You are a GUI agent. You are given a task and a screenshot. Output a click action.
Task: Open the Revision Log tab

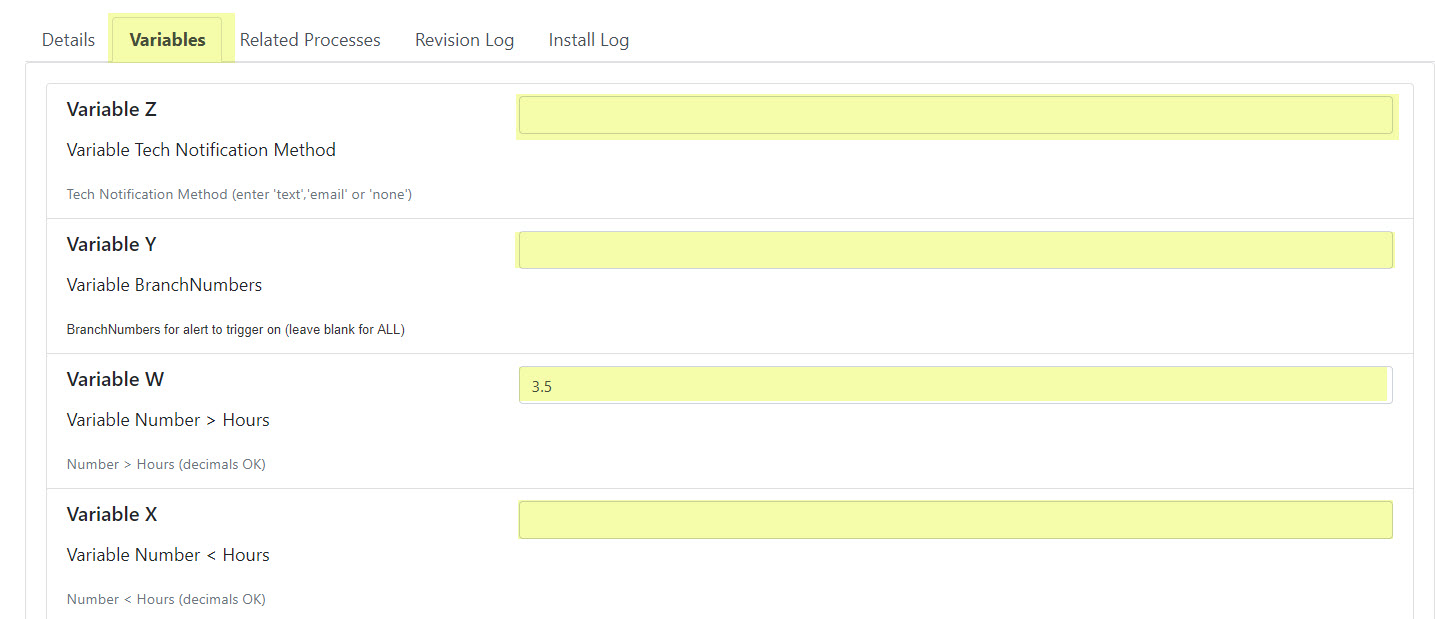[464, 40]
